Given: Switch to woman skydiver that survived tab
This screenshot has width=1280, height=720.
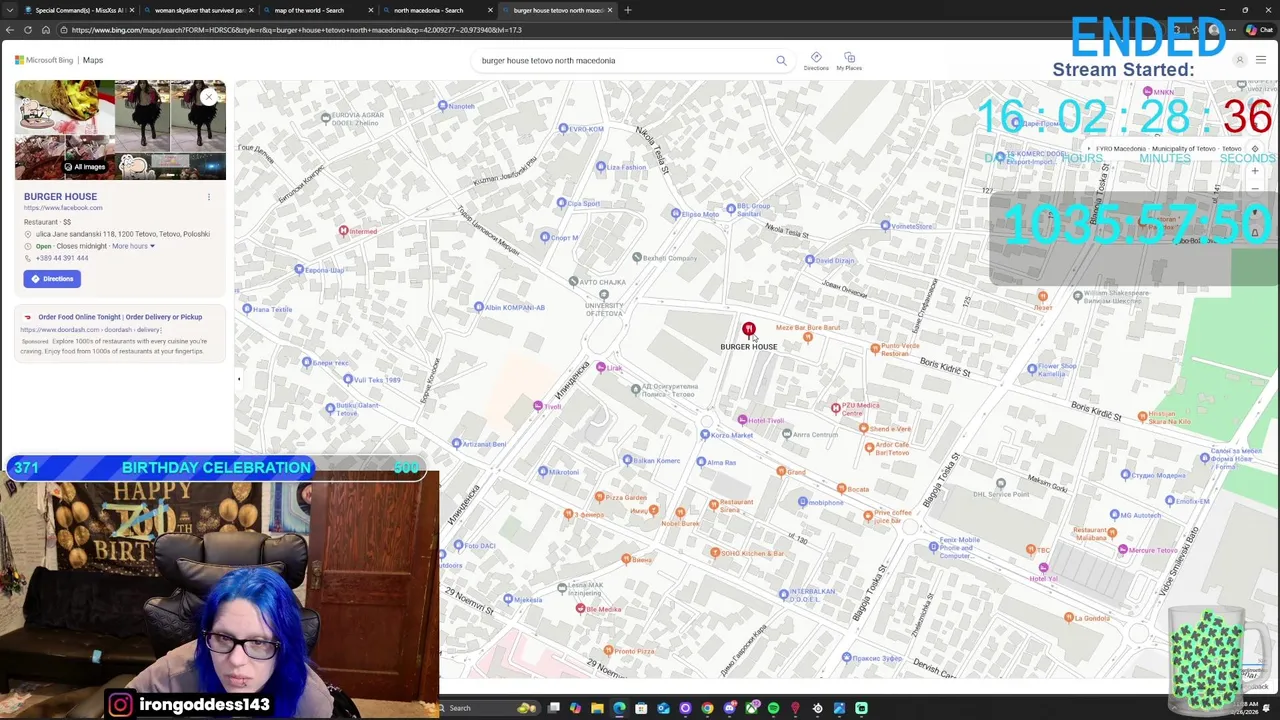Looking at the screenshot, I should 197,10.
